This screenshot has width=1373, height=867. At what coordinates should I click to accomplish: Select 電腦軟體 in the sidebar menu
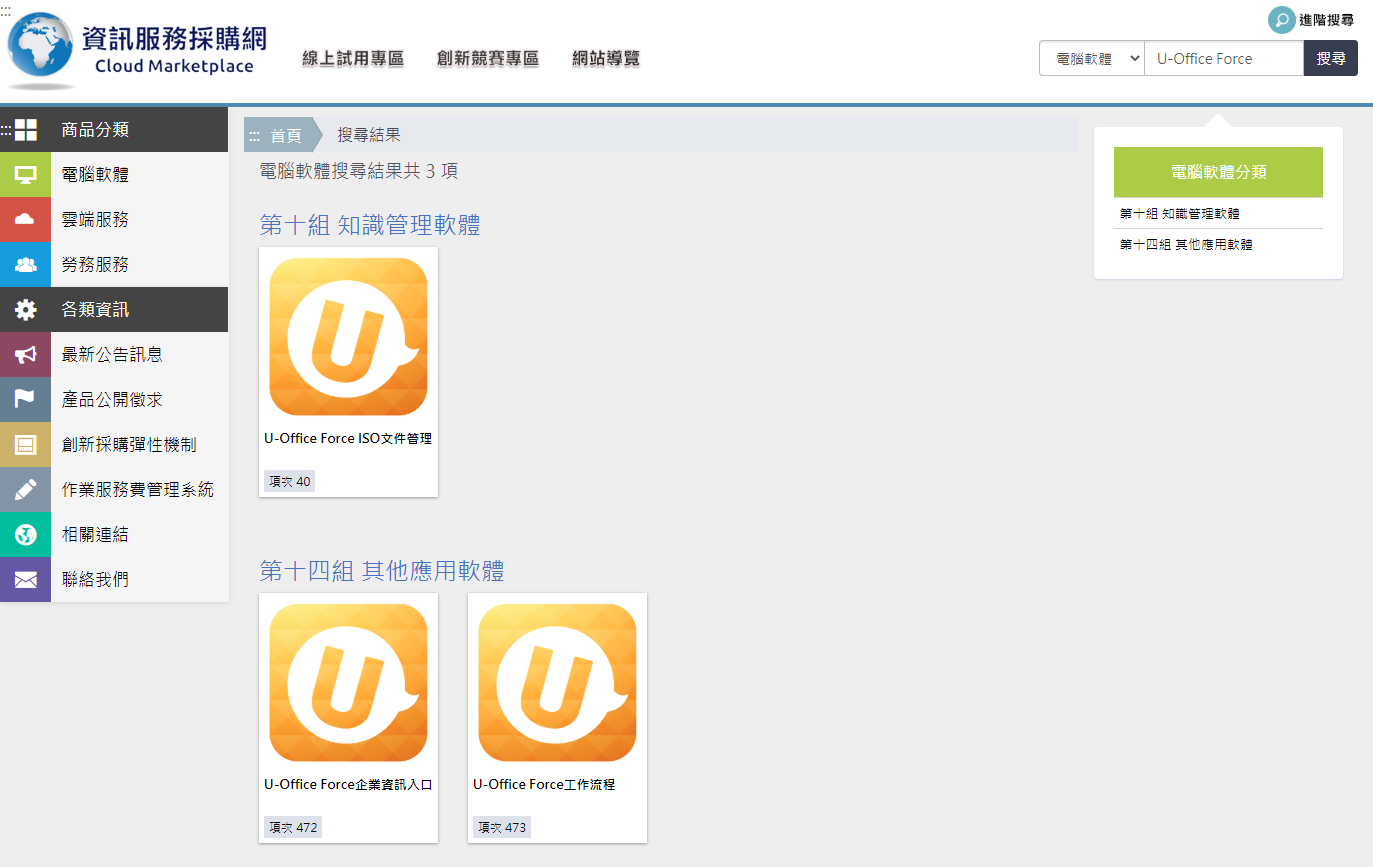pos(95,175)
